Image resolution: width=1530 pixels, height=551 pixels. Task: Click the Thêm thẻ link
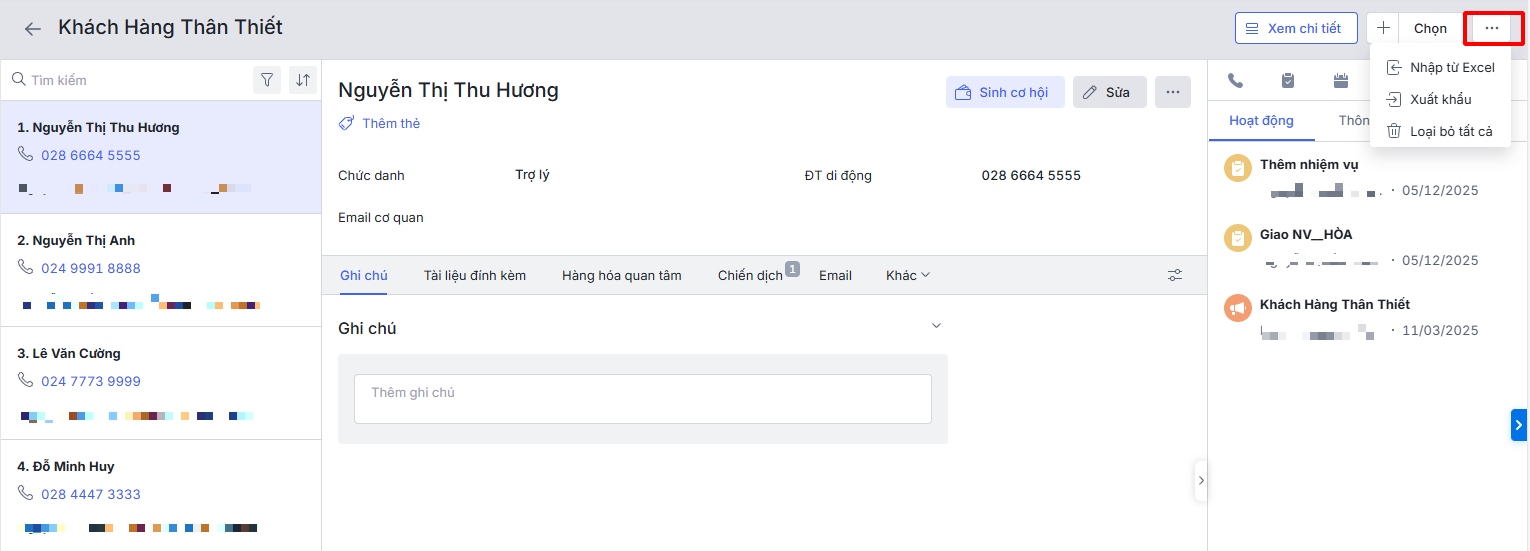pyautogui.click(x=390, y=123)
